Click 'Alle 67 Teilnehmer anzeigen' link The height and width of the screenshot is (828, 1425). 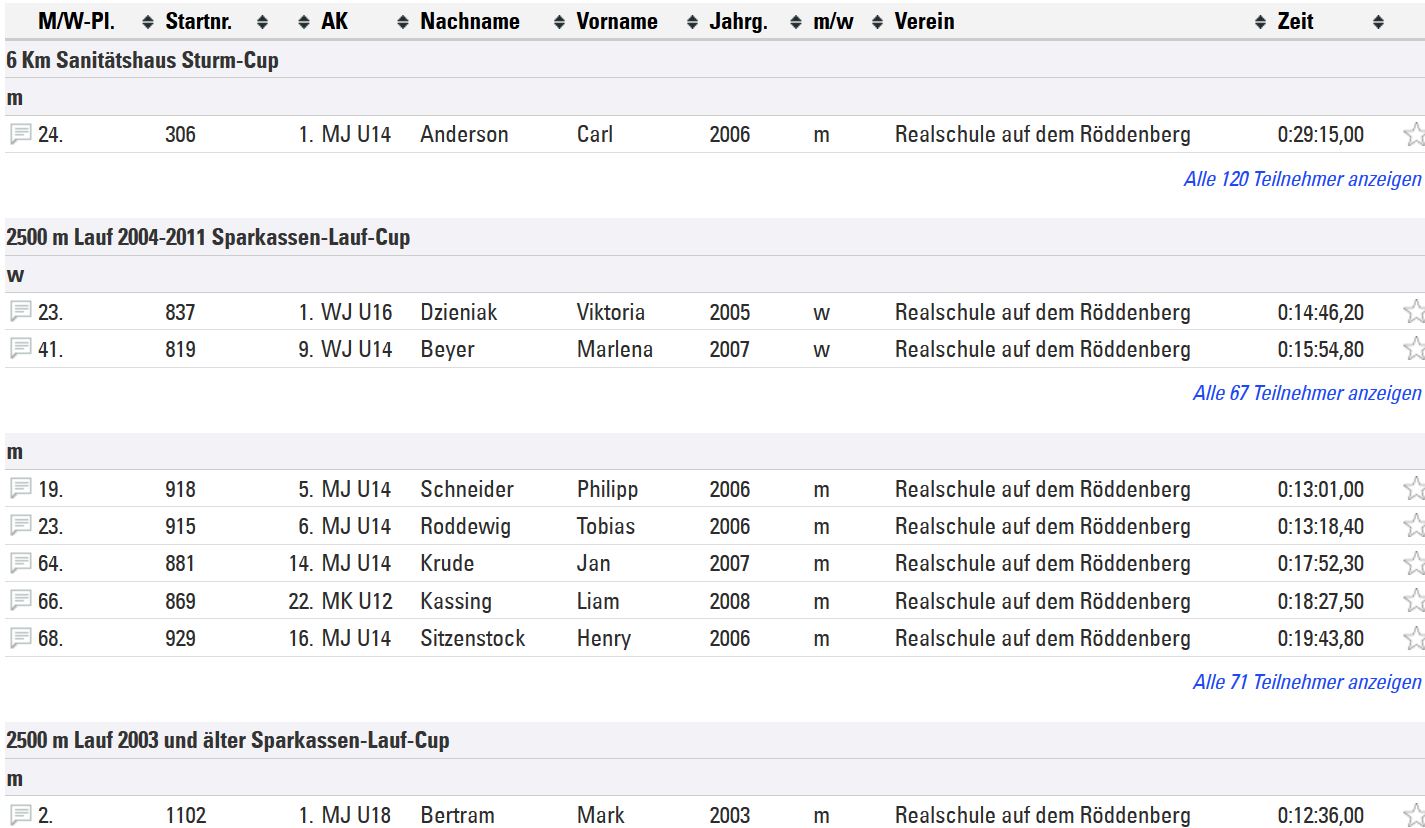pos(1306,393)
